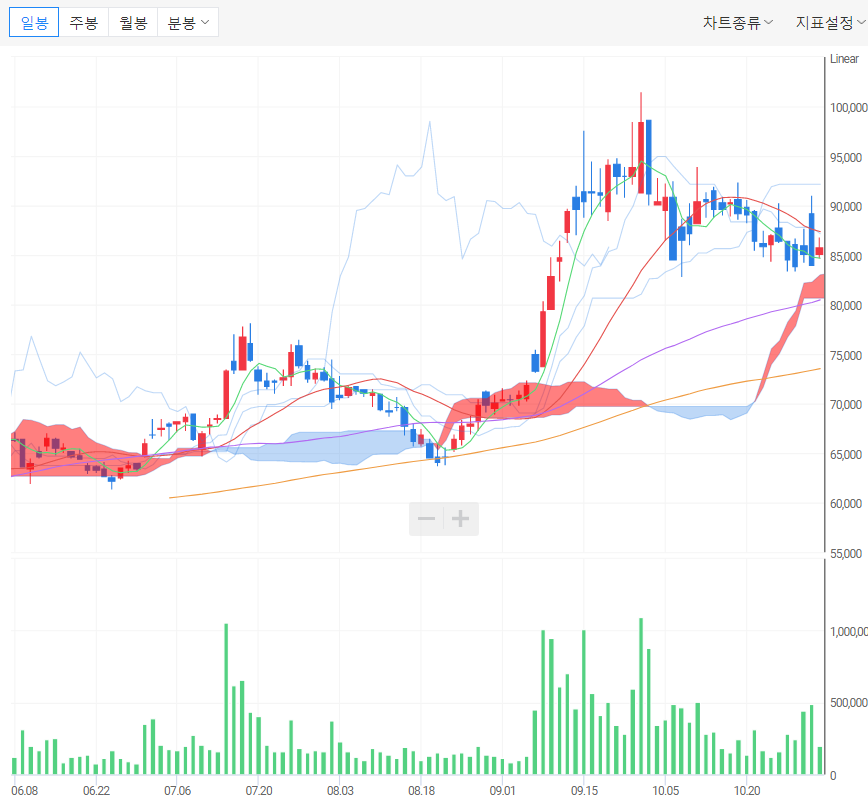Click the 06.22 date label
The width and height of the screenshot is (868, 800).
[x=96, y=790]
